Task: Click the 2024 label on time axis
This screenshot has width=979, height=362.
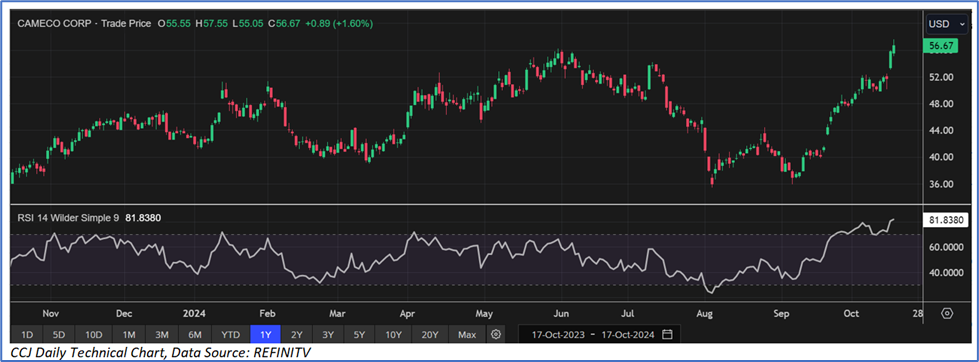Action: [195, 313]
